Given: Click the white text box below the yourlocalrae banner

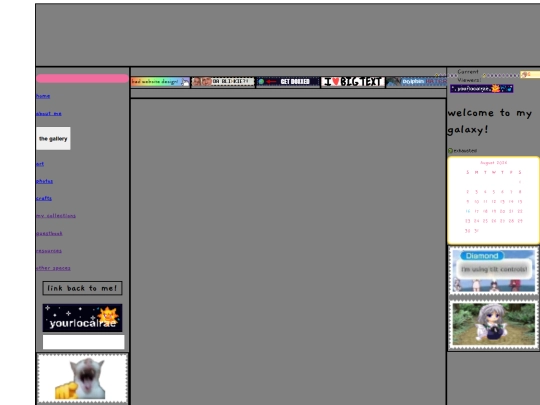Looking at the screenshot, I should pyautogui.click(x=83, y=342).
